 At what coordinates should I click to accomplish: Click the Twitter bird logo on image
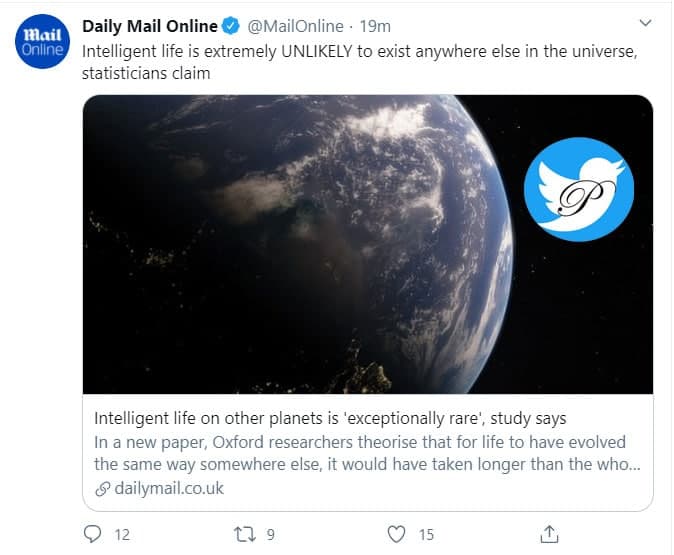(x=579, y=190)
